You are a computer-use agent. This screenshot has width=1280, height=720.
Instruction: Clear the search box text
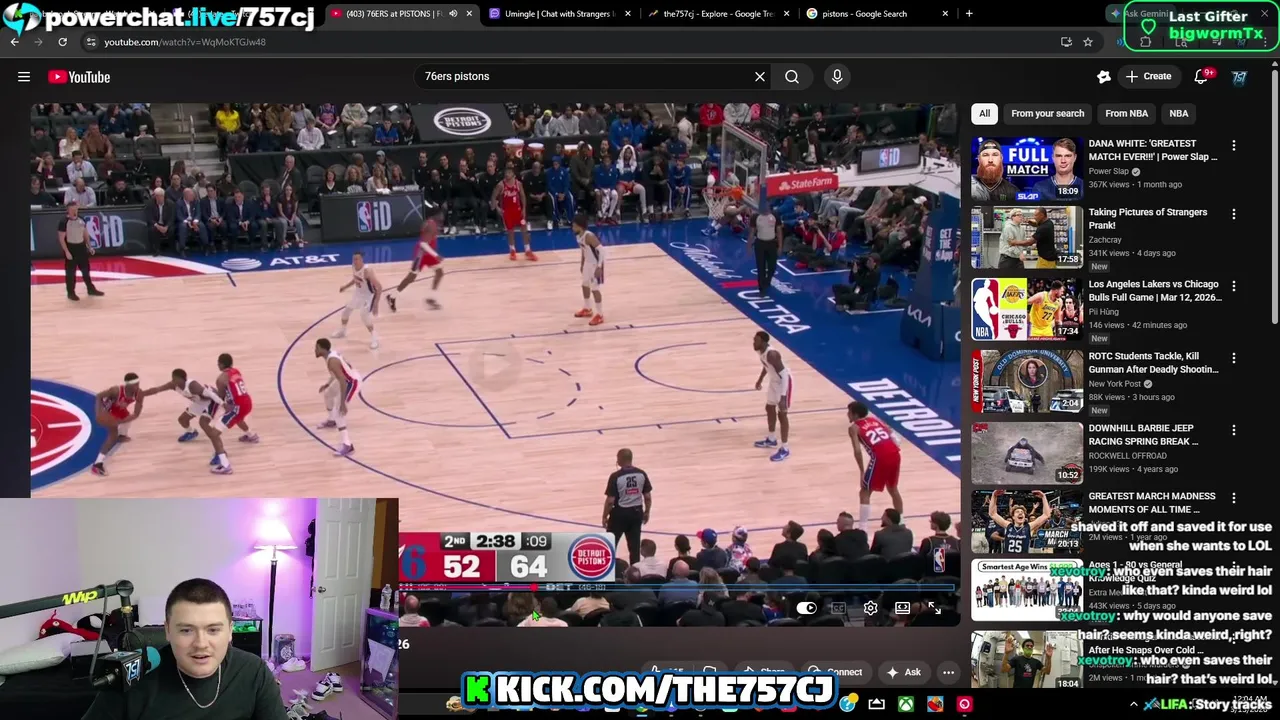(x=760, y=76)
